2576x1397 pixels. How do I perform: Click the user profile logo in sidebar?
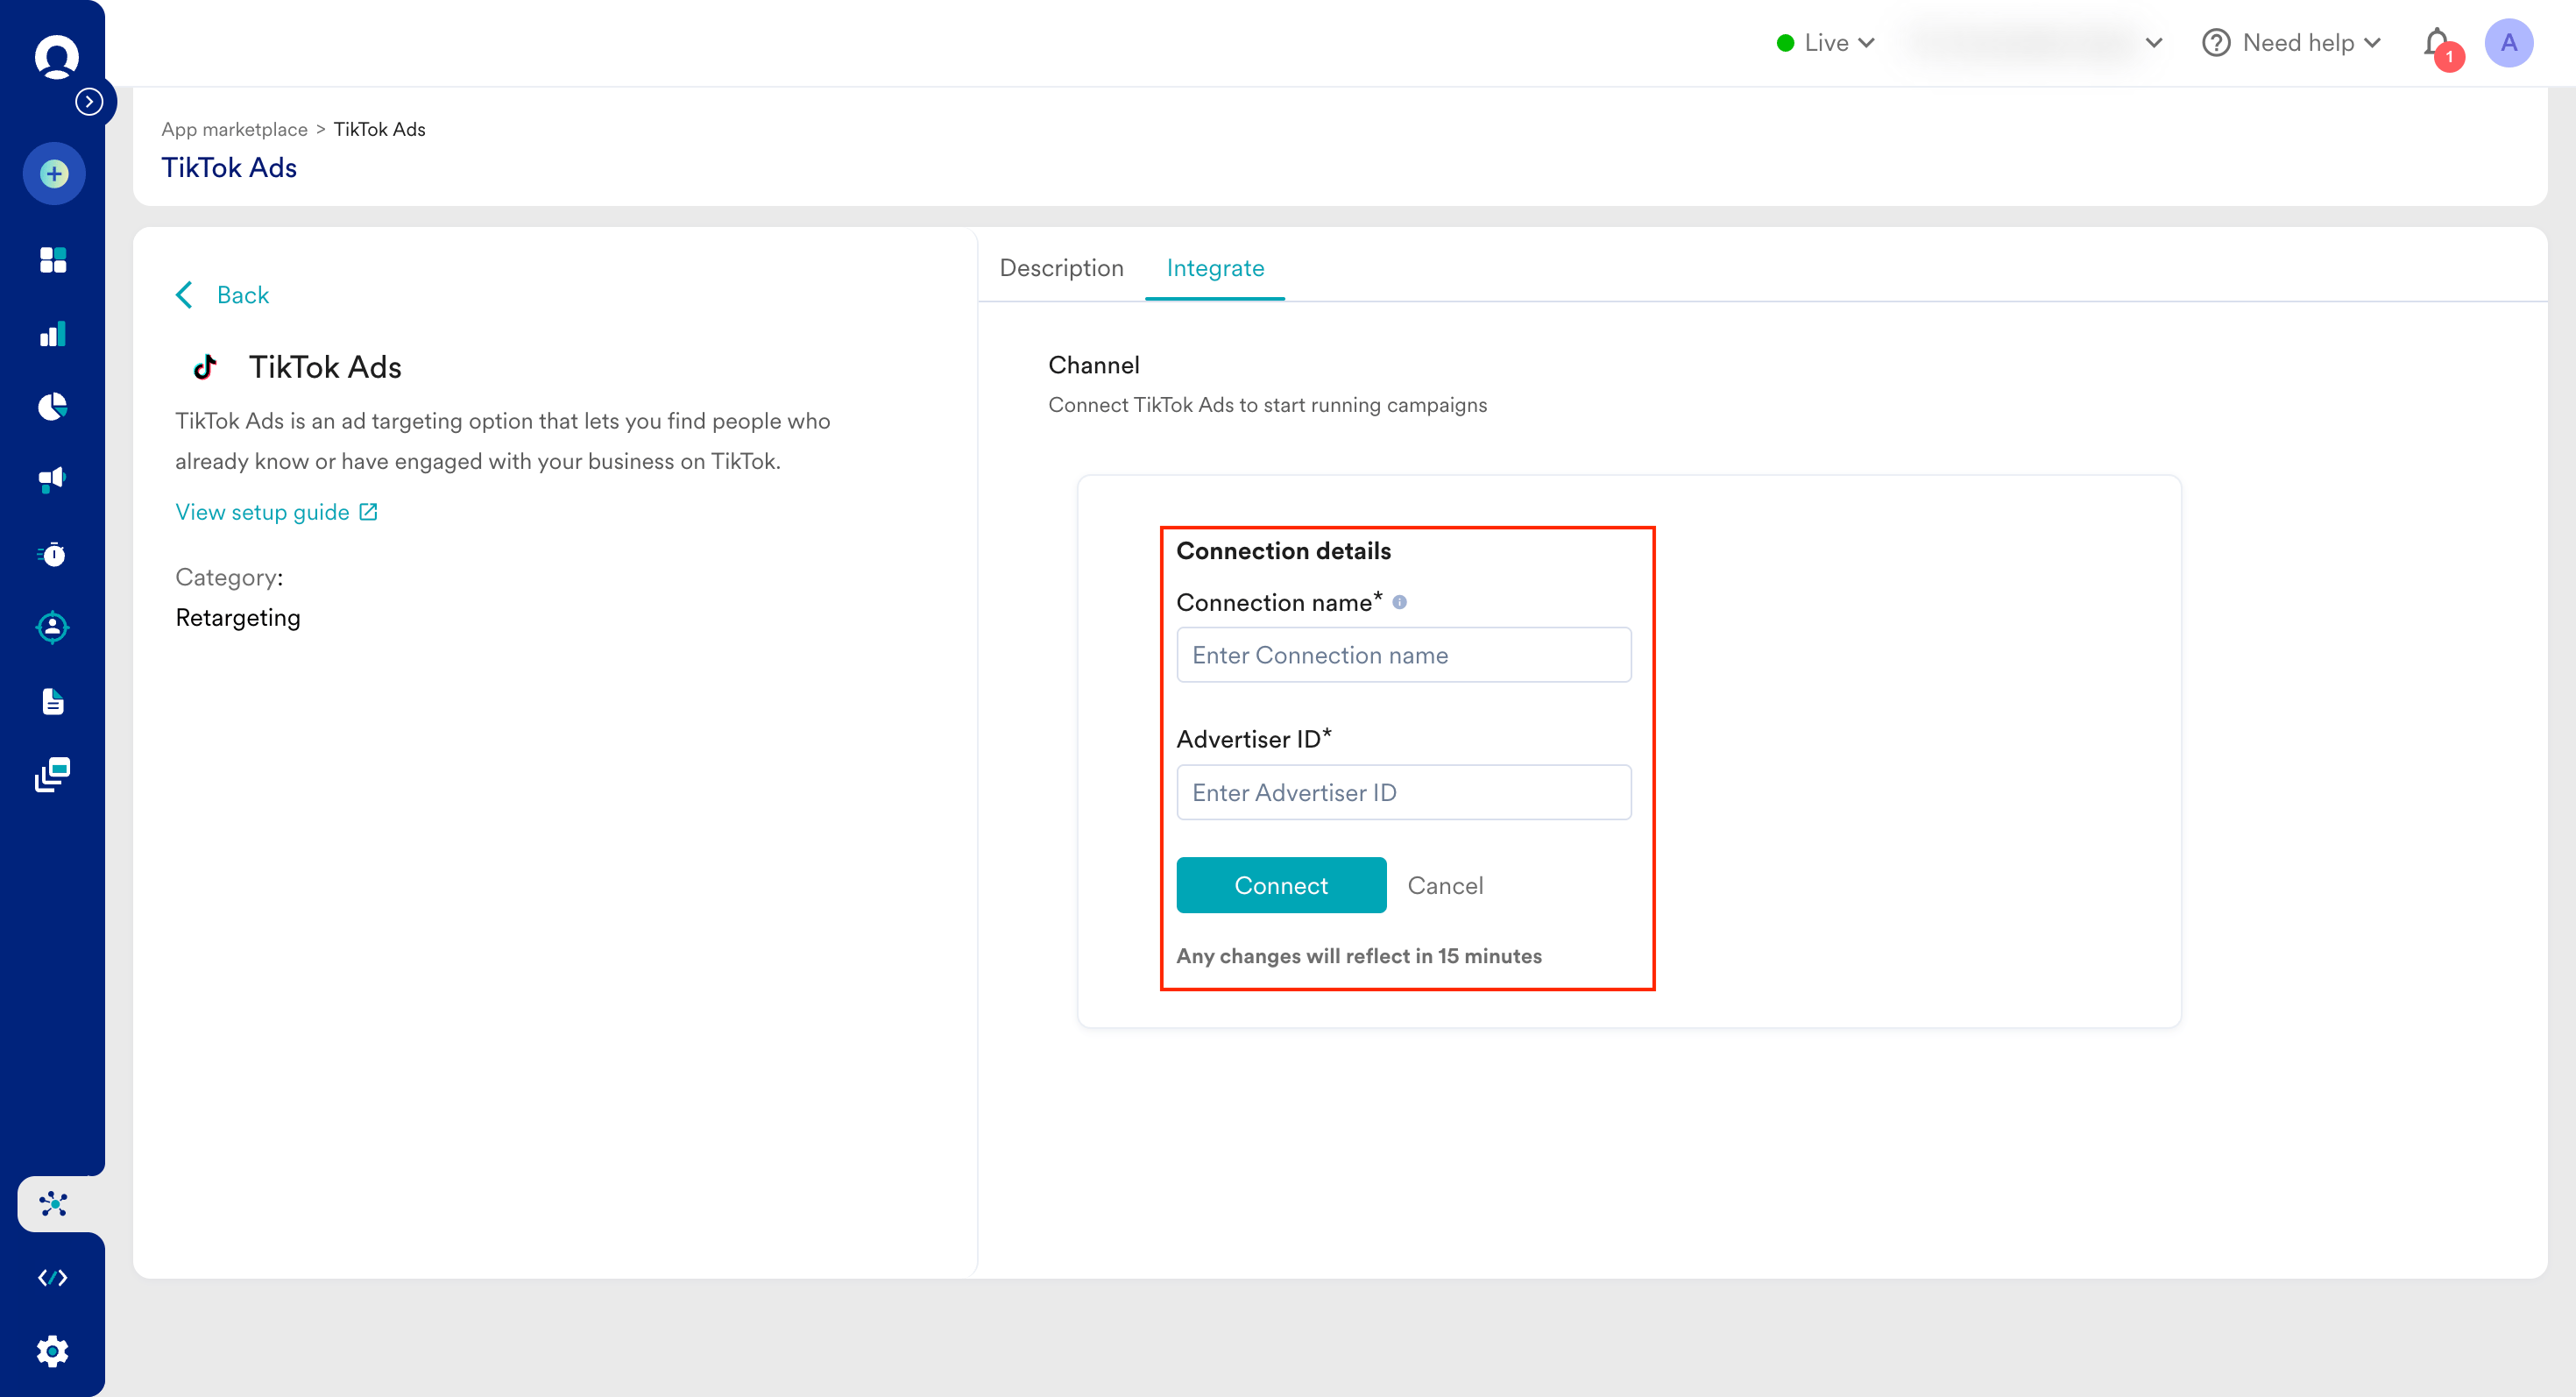click(56, 56)
